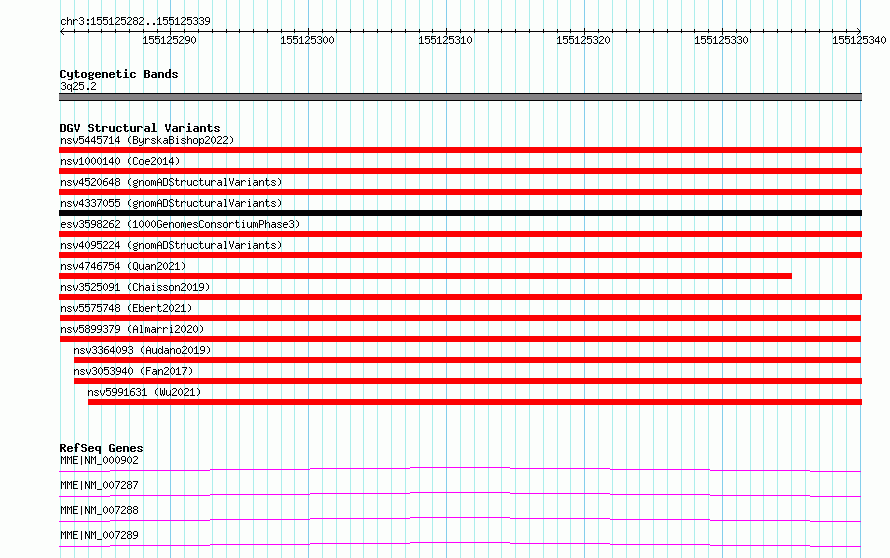
Task: Open variant nsv5445714 (ByrskaBishop2022) label
Action: (x=147, y=140)
